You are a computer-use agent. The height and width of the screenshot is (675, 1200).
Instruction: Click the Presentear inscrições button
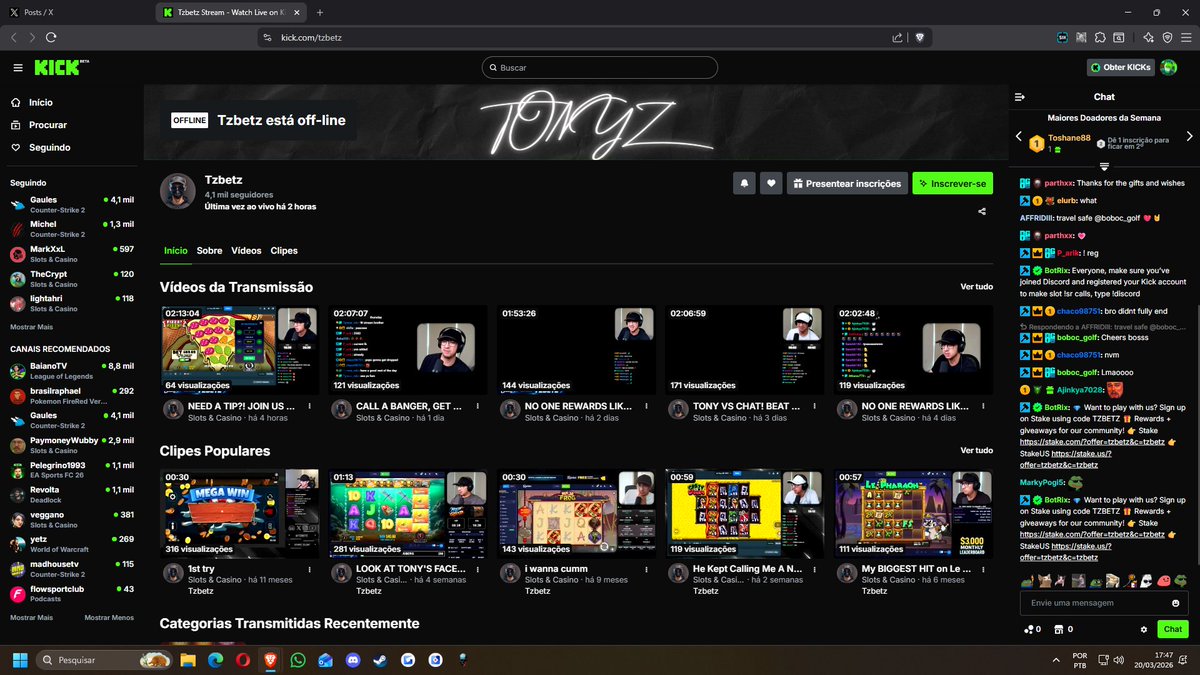coord(847,183)
